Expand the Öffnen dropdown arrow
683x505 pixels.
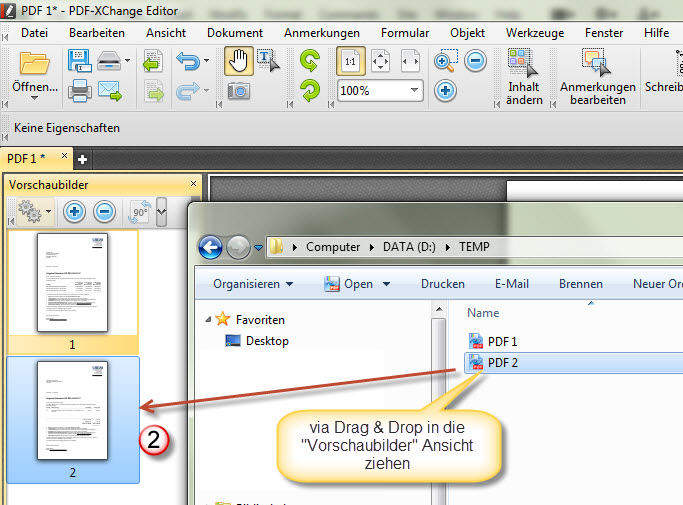click(x=34, y=99)
